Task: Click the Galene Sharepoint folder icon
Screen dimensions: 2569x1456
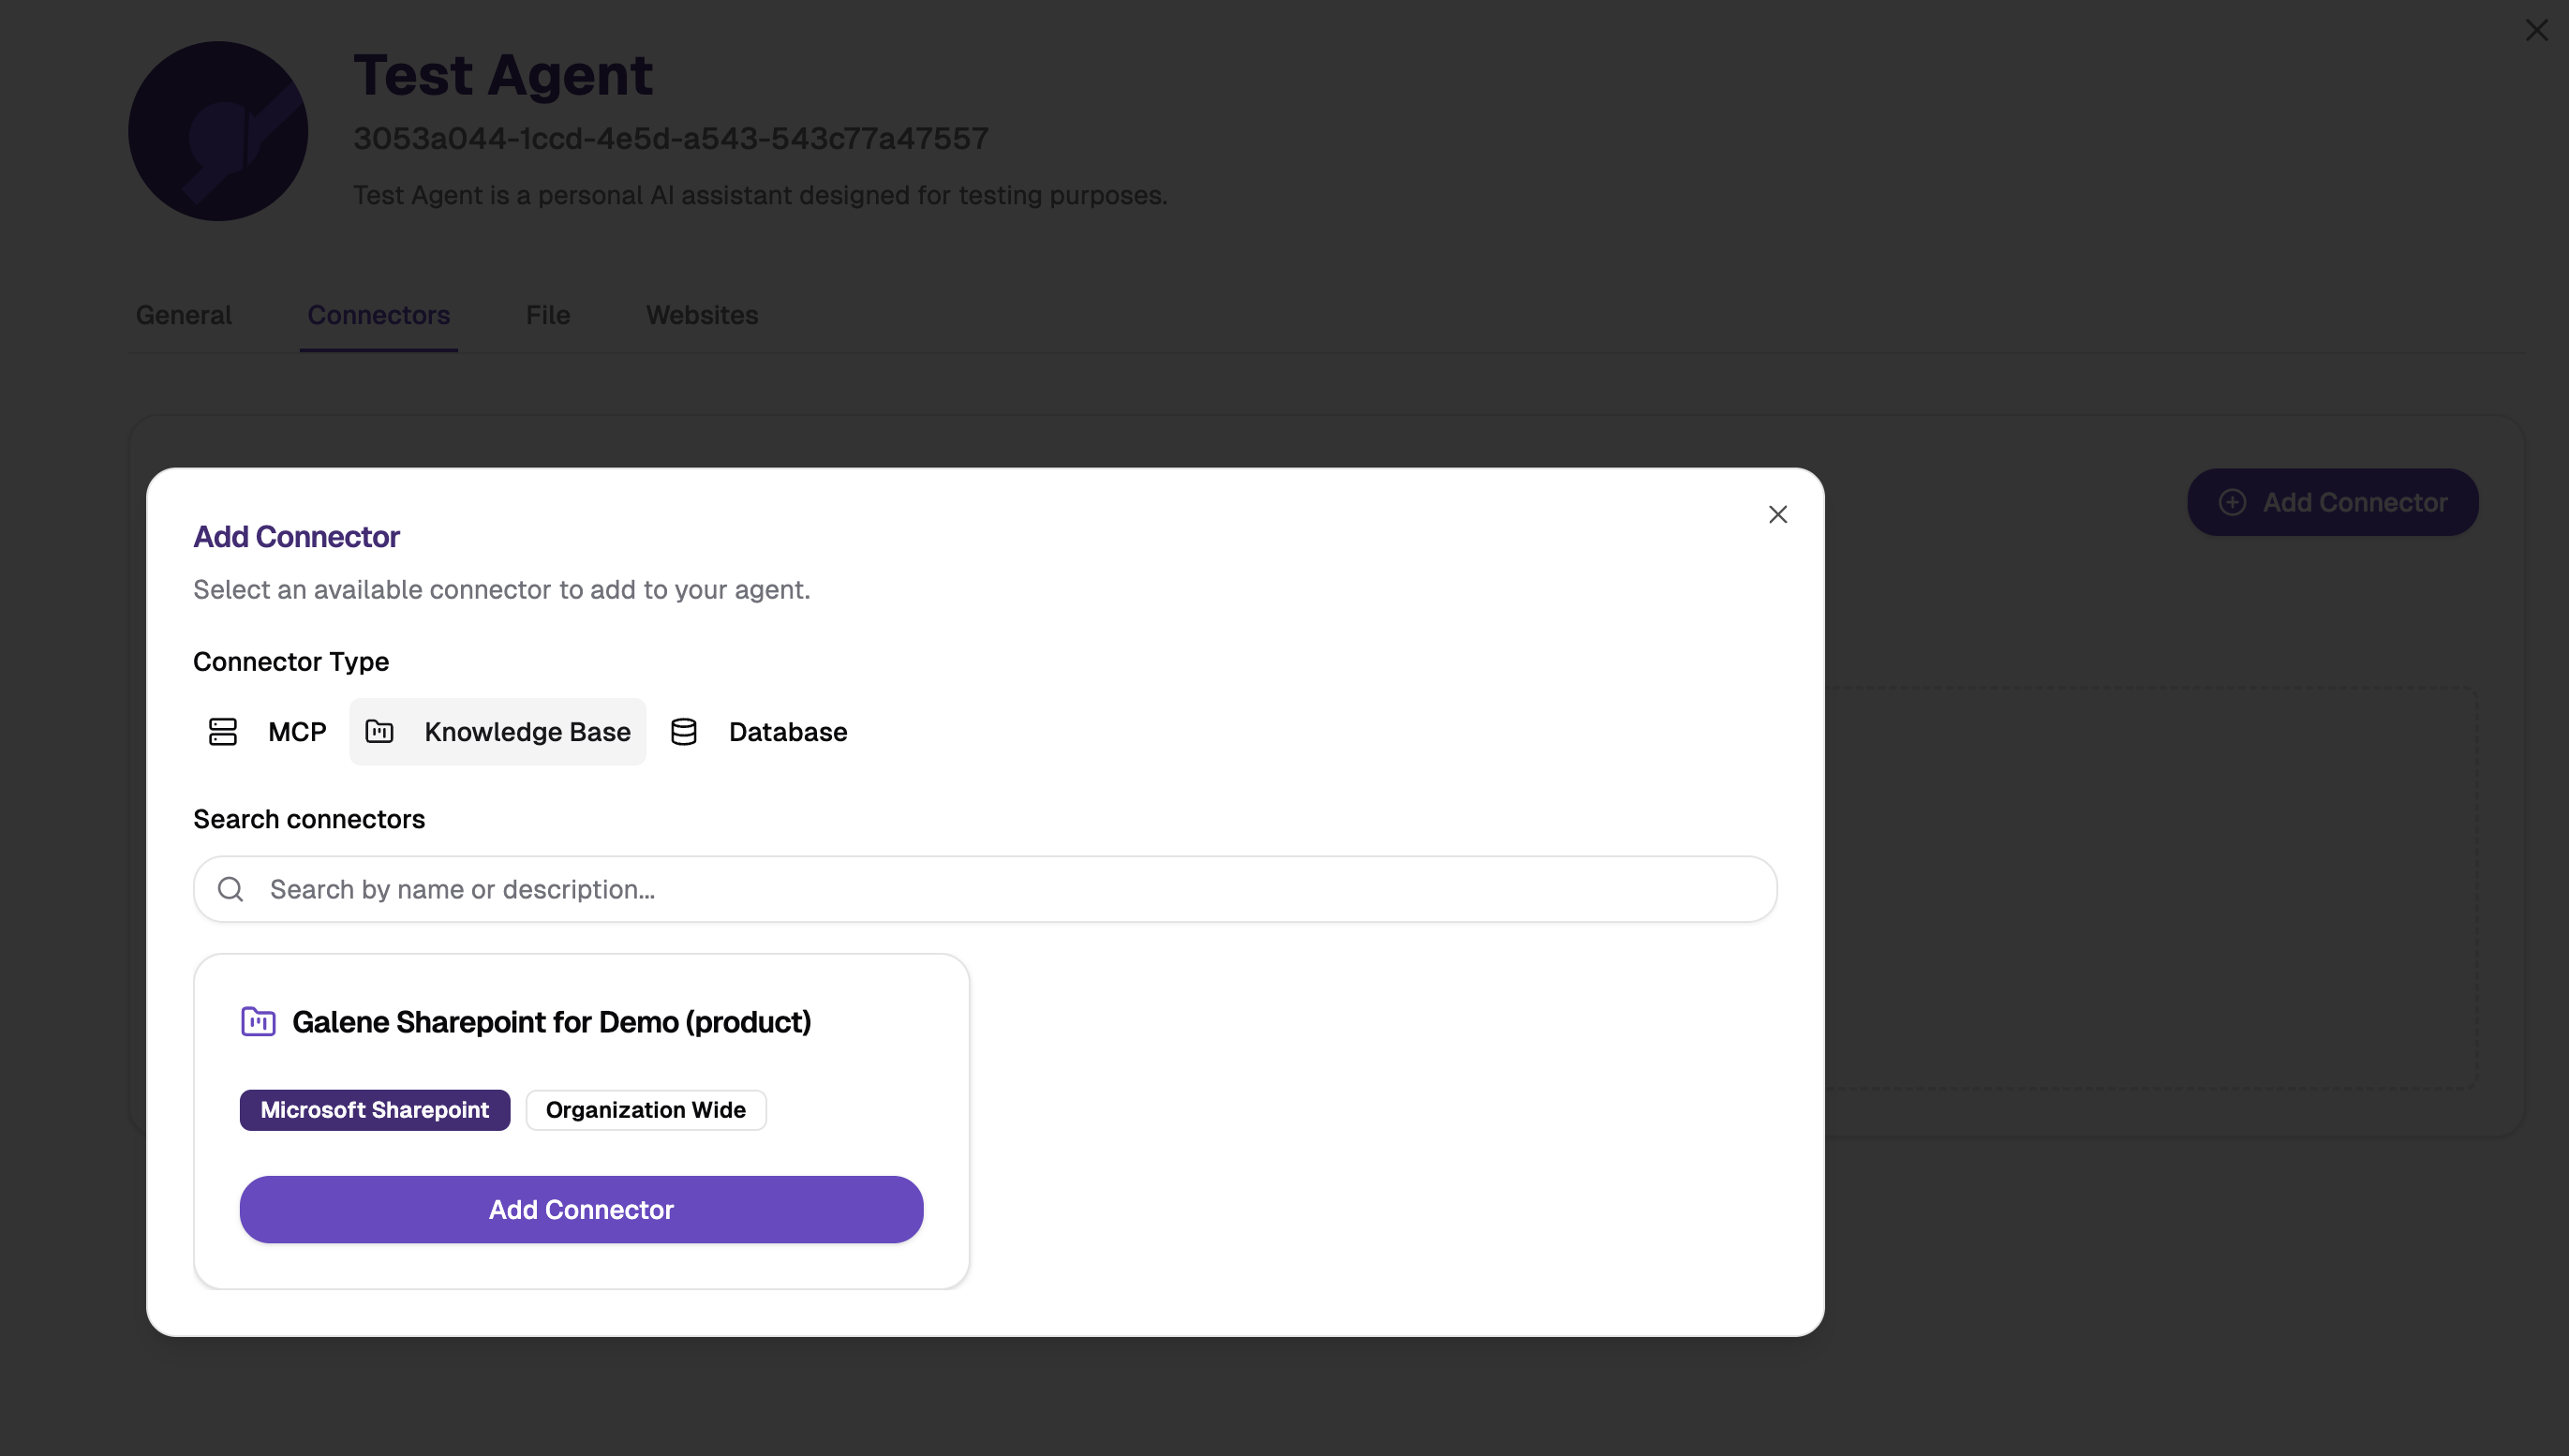Action: 258,1021
